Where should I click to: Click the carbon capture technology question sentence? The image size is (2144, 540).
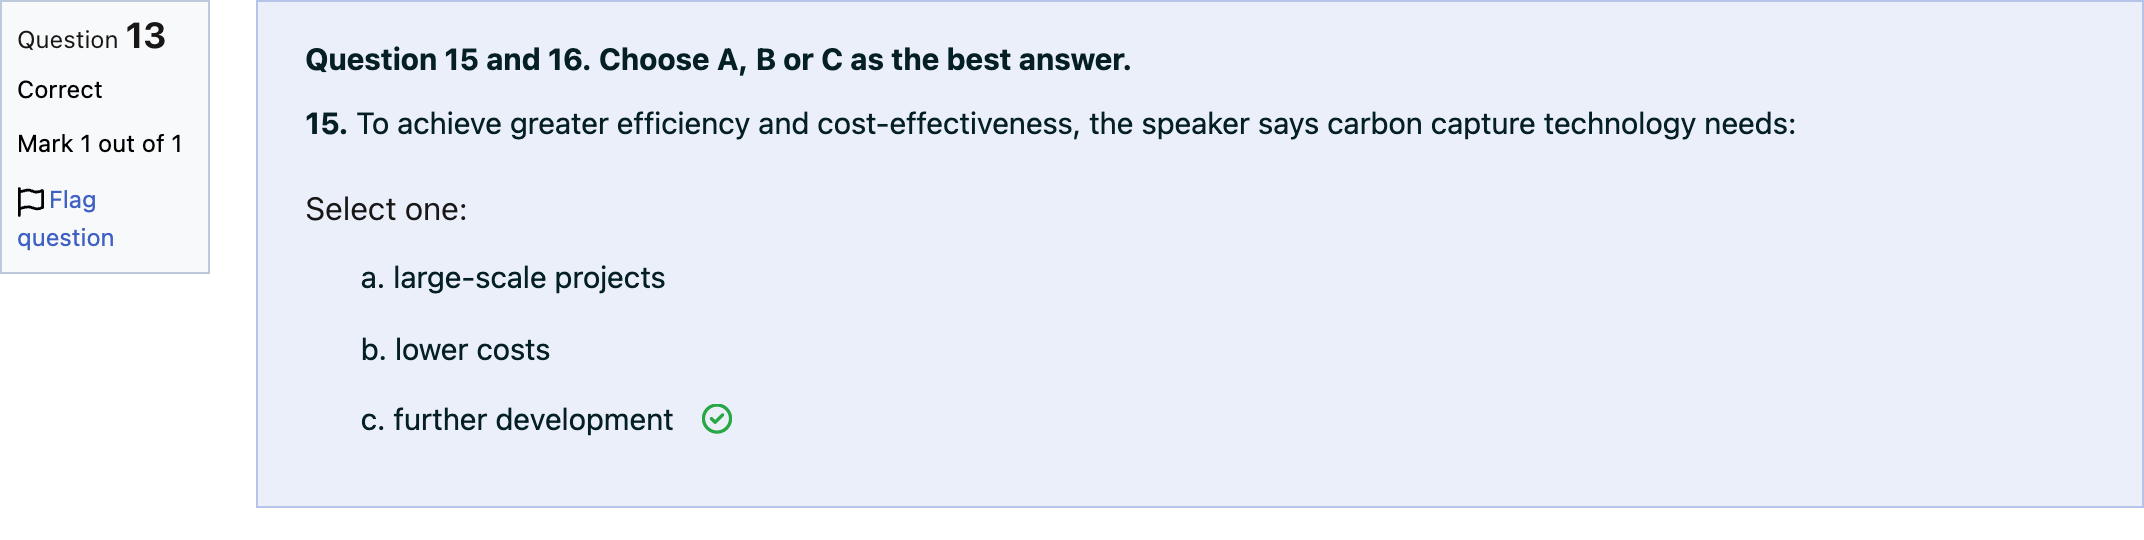pyautogui.click(x=1051, y=124)
